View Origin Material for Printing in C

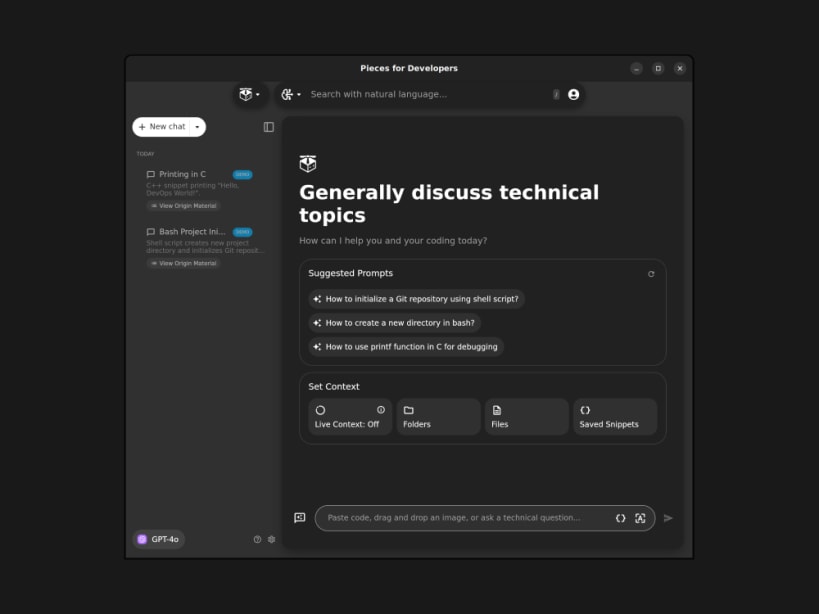[x=183, y=206]
